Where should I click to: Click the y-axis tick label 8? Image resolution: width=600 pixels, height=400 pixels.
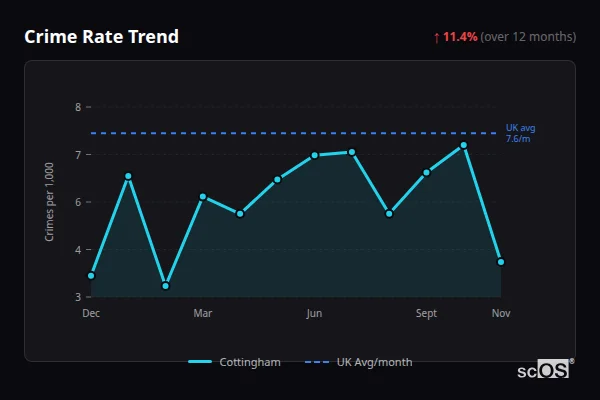[78, 107]
